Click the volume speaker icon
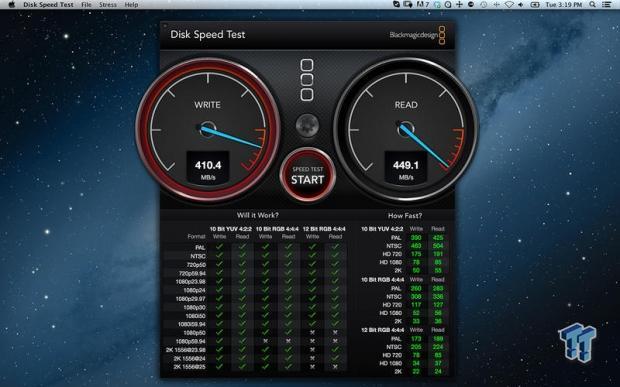 520,5
